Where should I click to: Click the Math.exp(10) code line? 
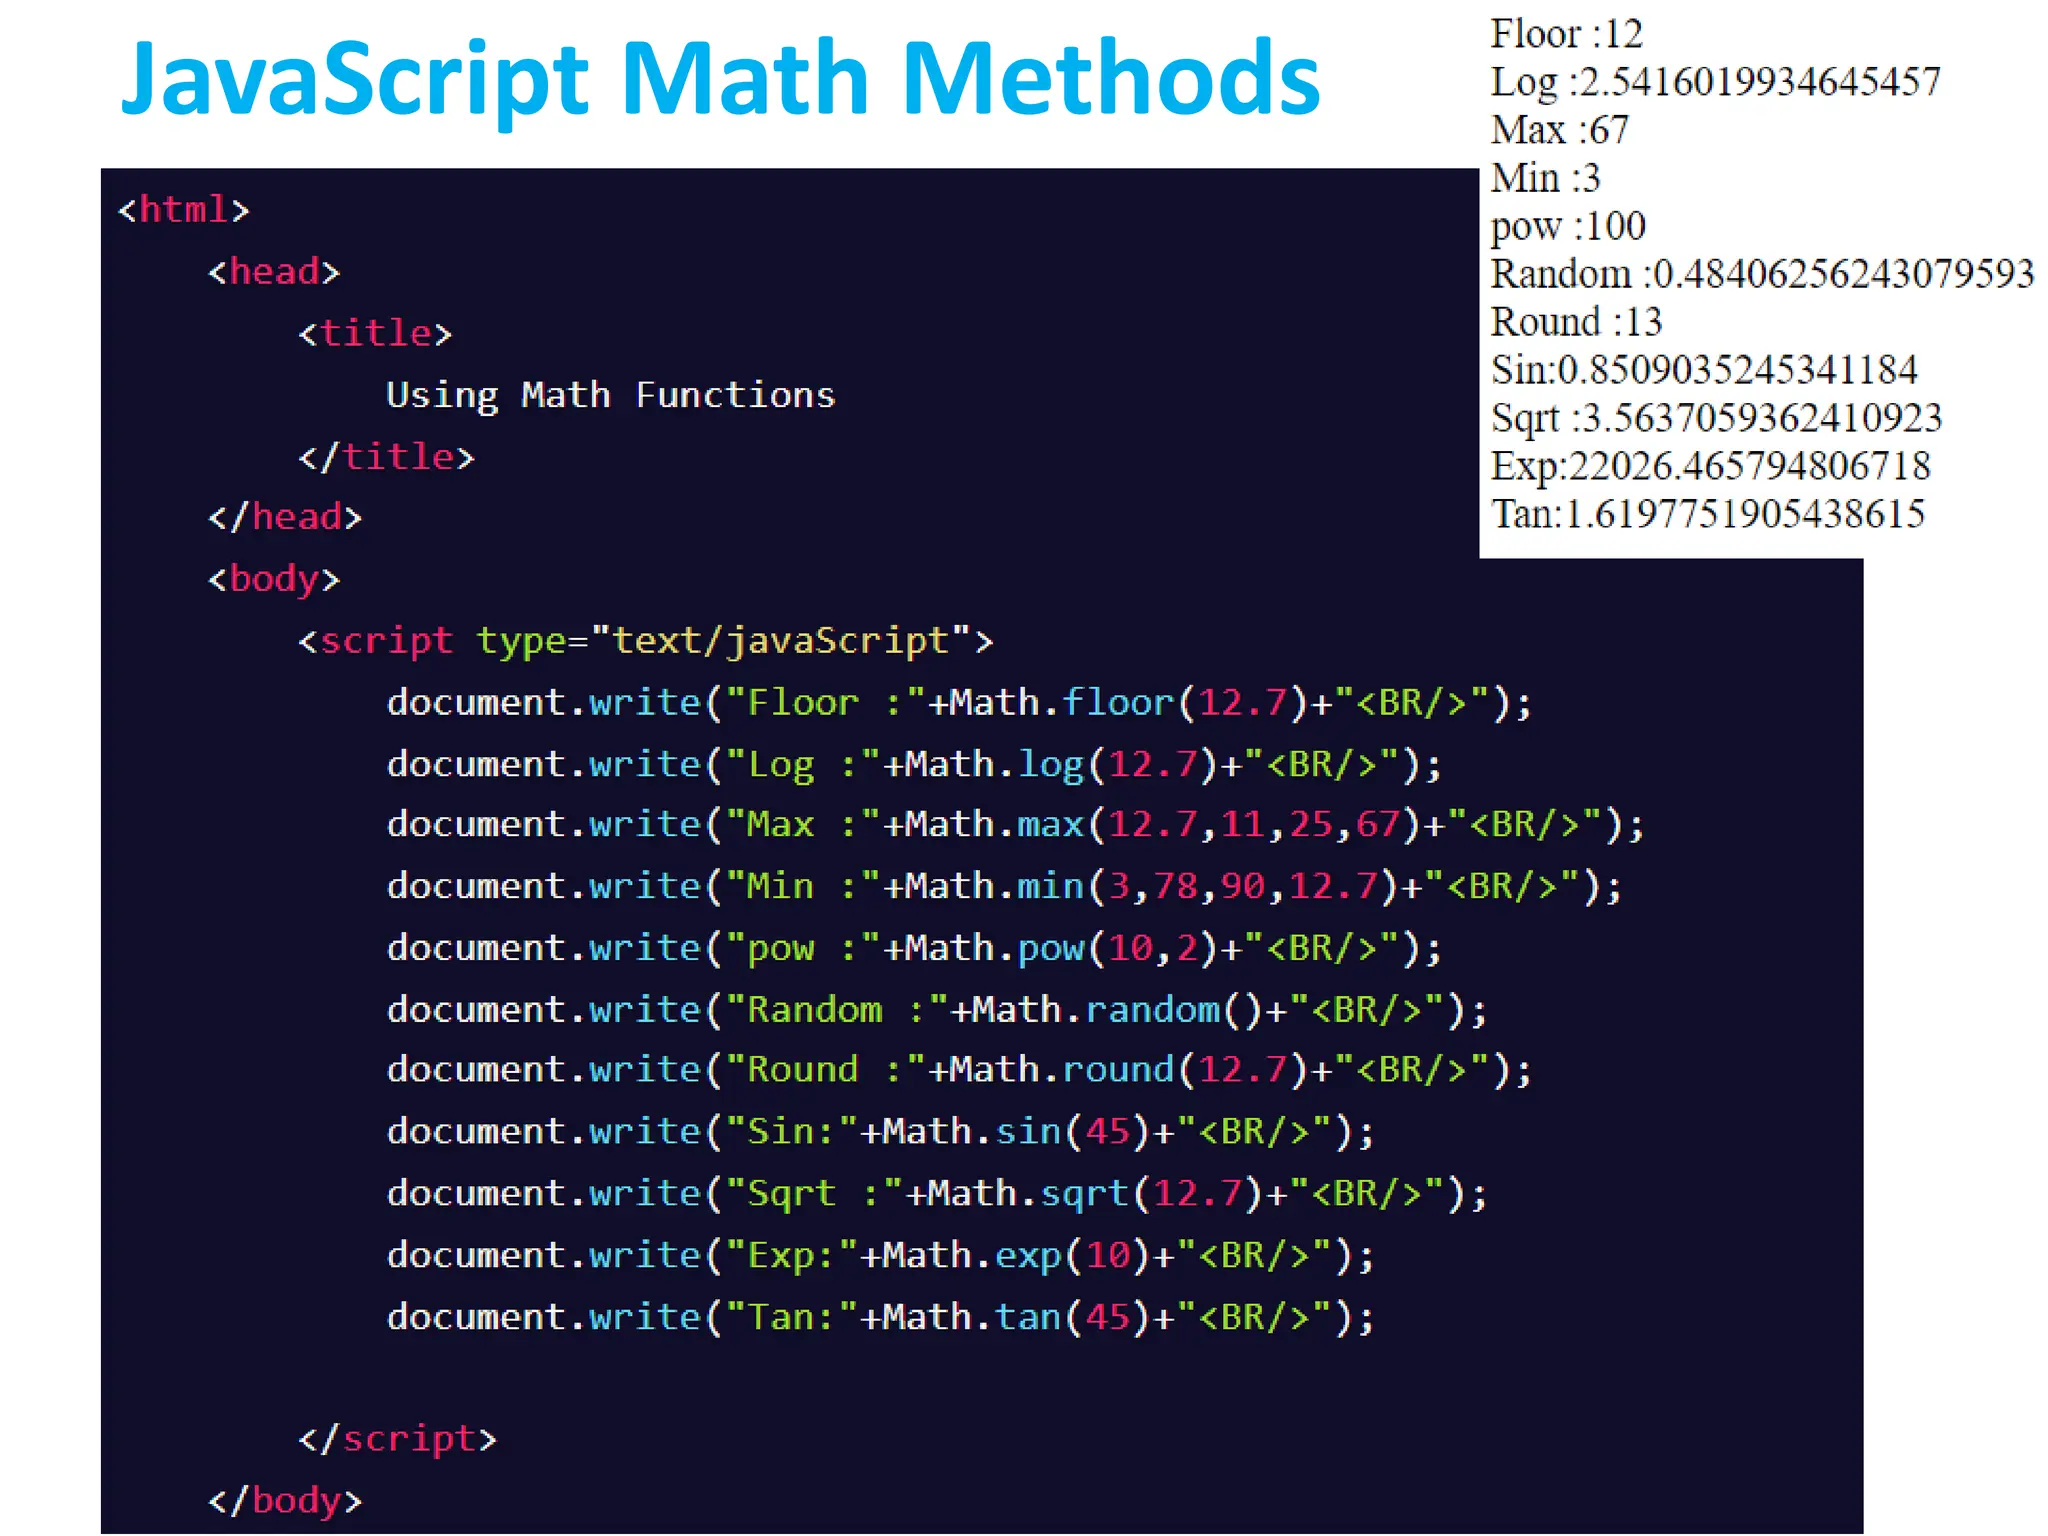pos(881,1256)
